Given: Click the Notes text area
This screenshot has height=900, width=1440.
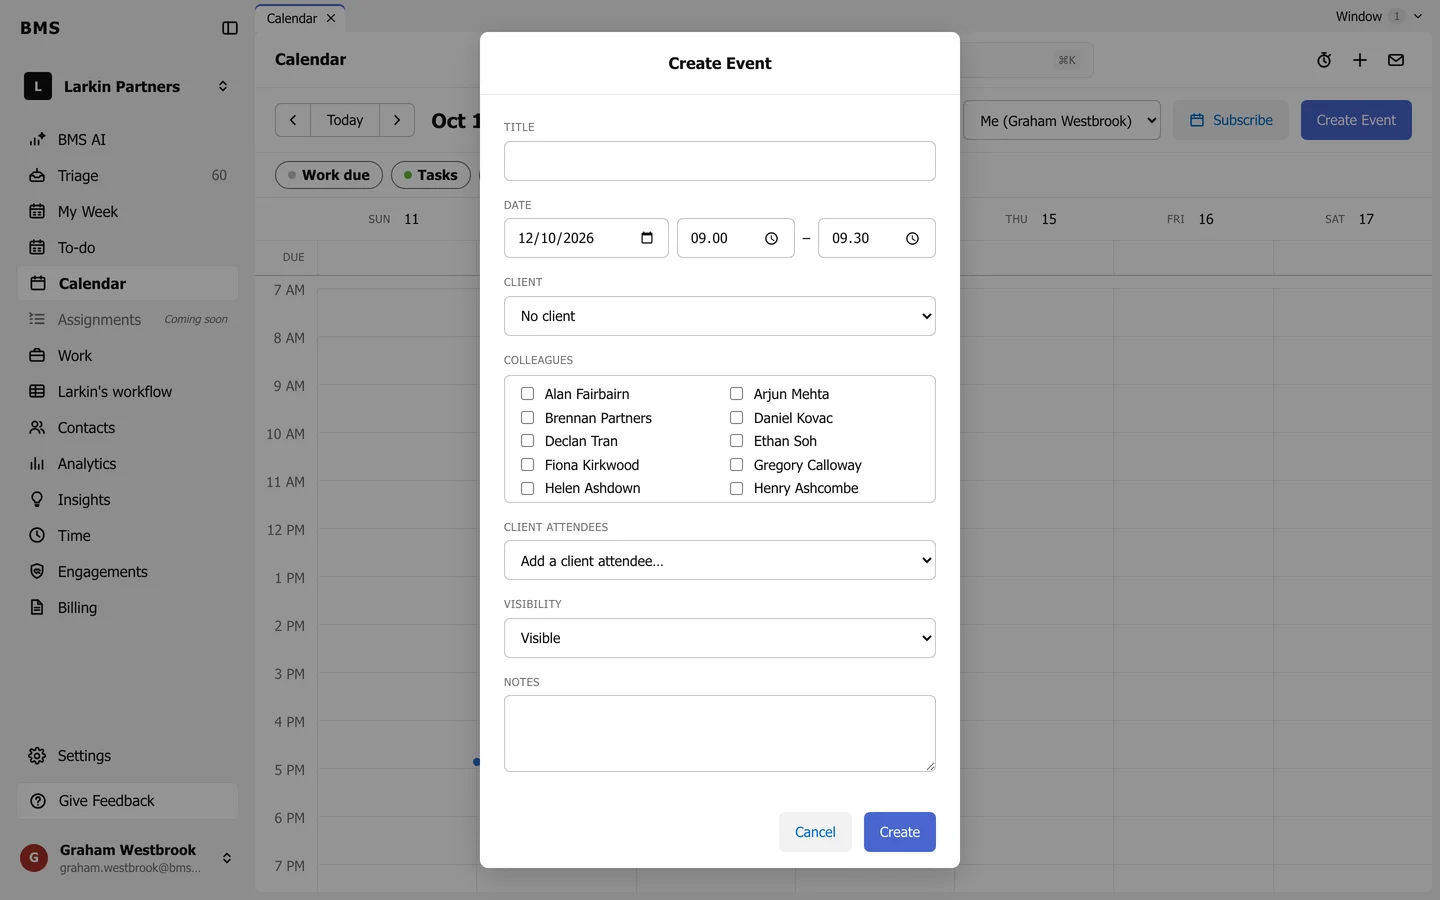Looking at the screenshot, I should tap(720, 733).
